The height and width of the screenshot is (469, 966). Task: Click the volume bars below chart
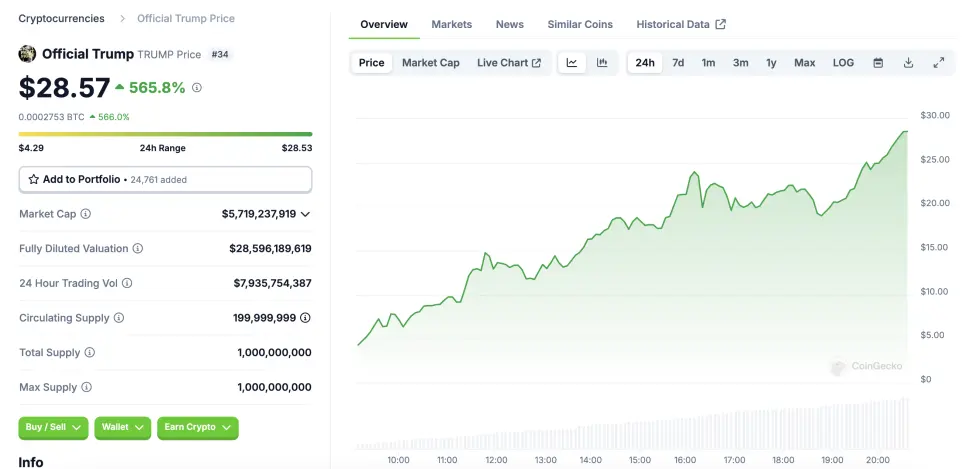[631, 425]
